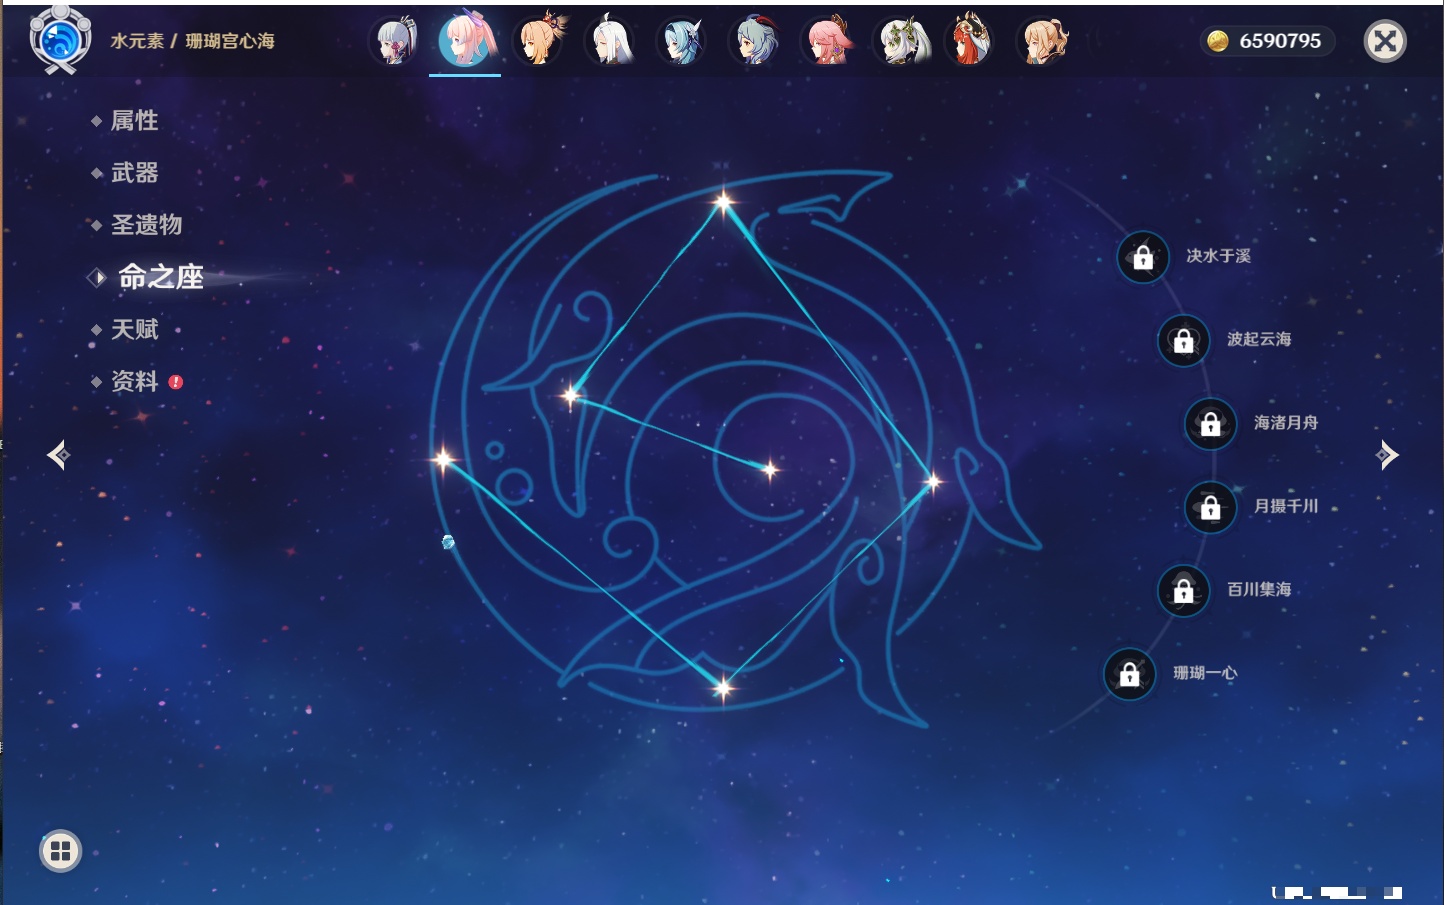This screenshot has height=905, width=1444.
Task: View locked constellation 海渚月舟
Action: pos(1210,423)
